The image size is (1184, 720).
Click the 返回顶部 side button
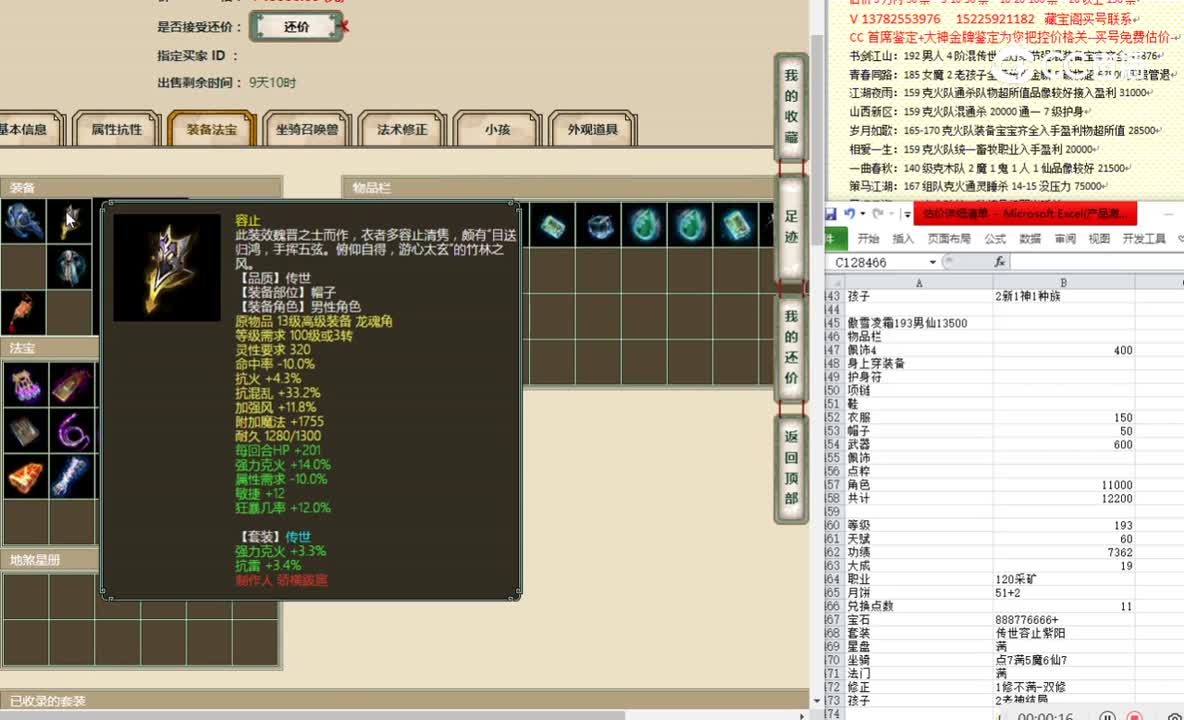pyautogui.click(x=791, y=468)
